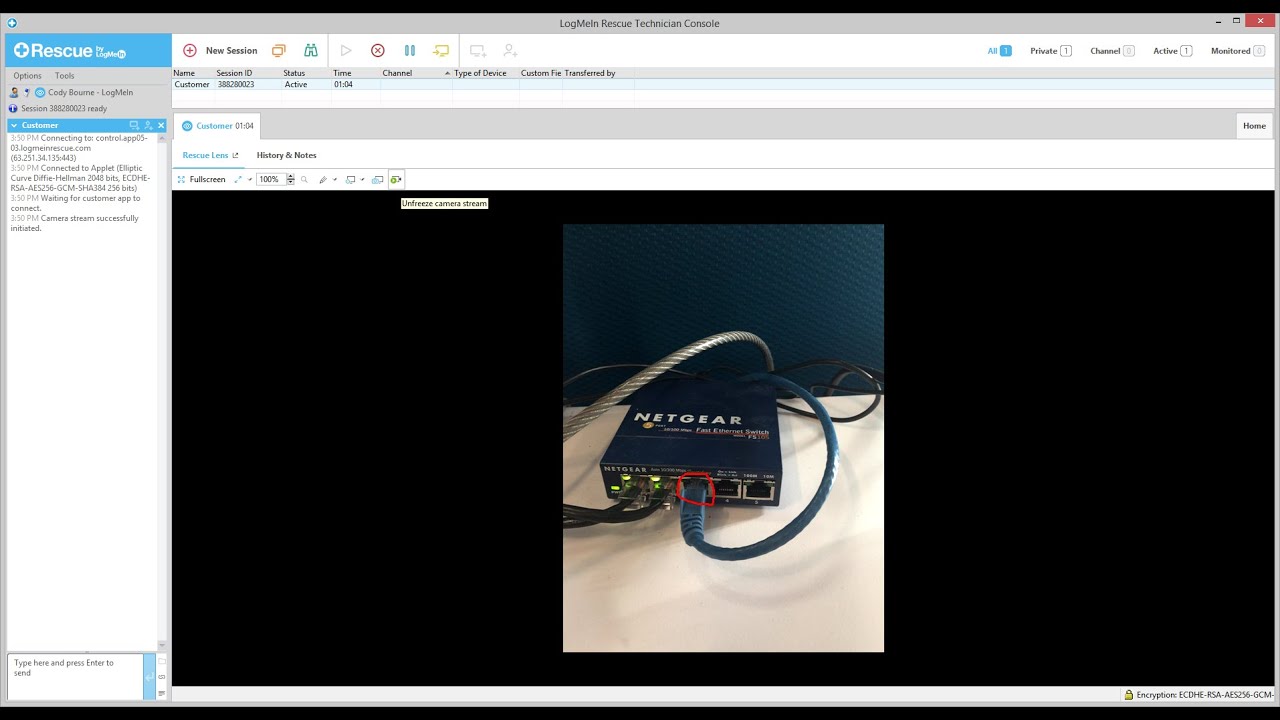Image resolution: width=1280 pixels, height=720 pixels.
Task: Open the Tools menu
Action: point(65,76)
